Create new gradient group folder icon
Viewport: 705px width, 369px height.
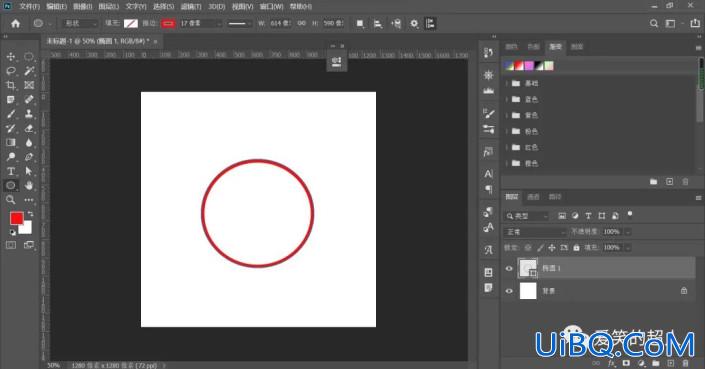653,182
